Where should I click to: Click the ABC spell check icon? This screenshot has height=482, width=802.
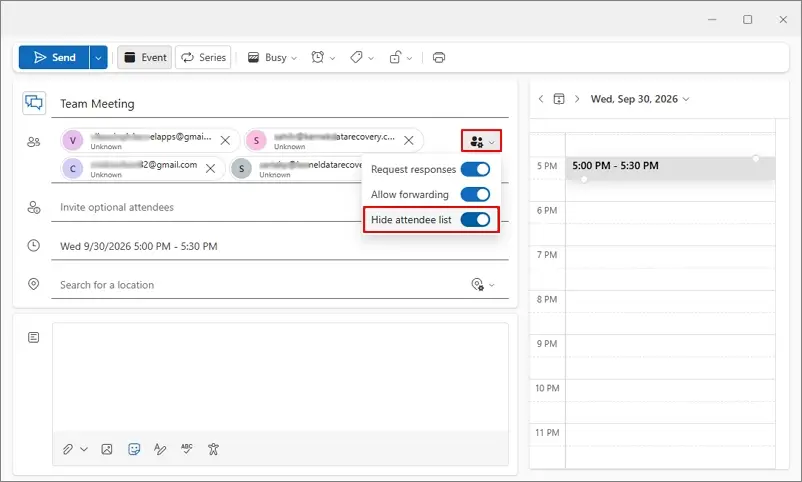click(x=187, y=449)
